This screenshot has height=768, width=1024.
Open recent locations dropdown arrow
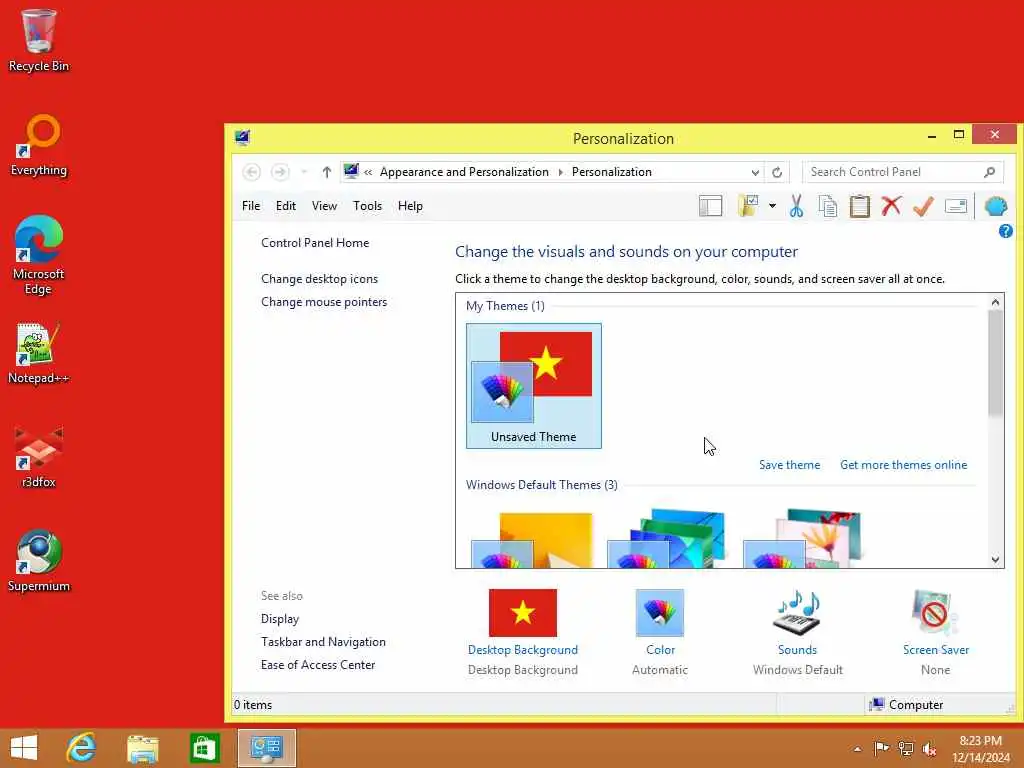[x=304, y=172]
